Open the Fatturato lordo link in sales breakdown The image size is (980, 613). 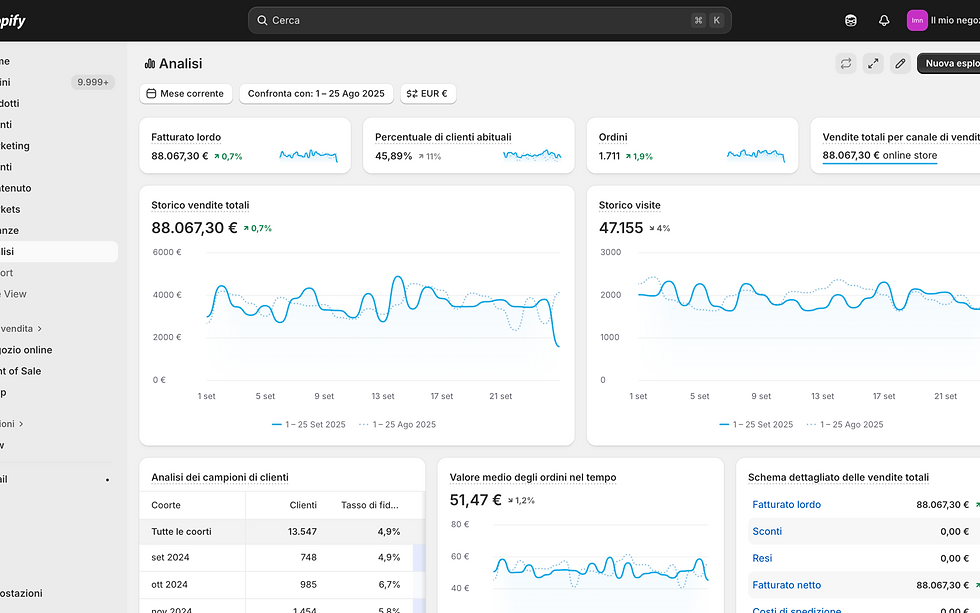786,505
